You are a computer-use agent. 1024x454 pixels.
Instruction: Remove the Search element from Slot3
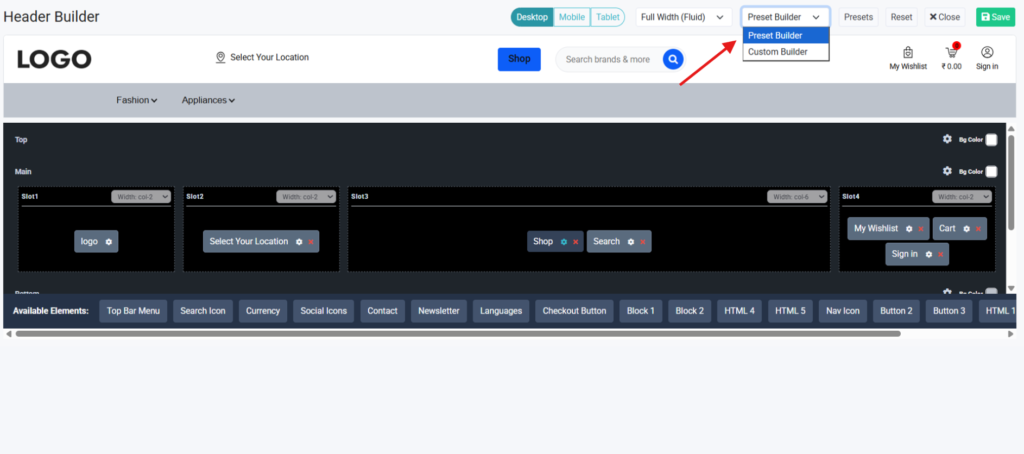point(643,242)
